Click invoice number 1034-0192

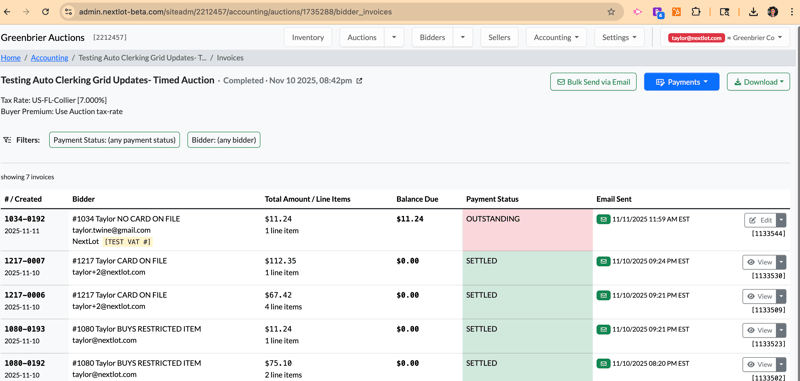coord(24,219)
